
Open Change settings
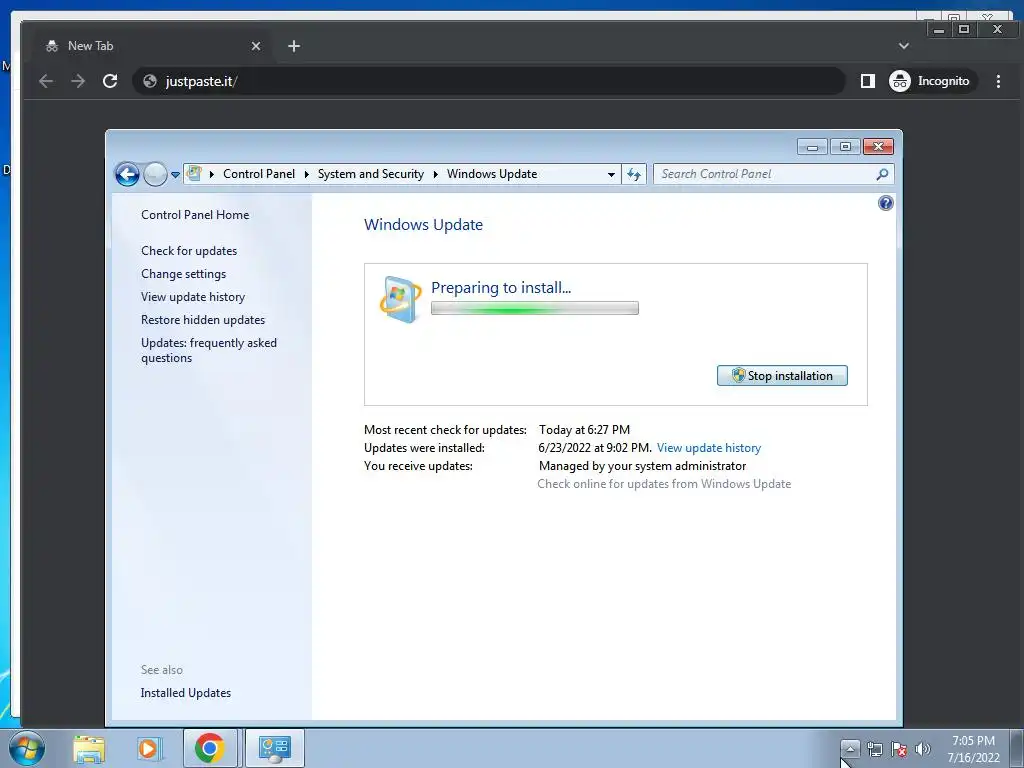tap(184, 274)
